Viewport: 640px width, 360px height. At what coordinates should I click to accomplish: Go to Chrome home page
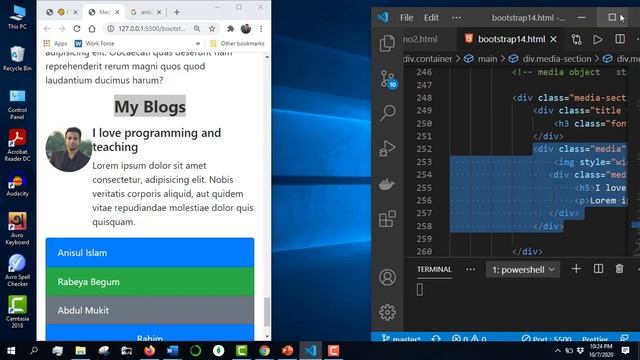click(x=92, y=29)
